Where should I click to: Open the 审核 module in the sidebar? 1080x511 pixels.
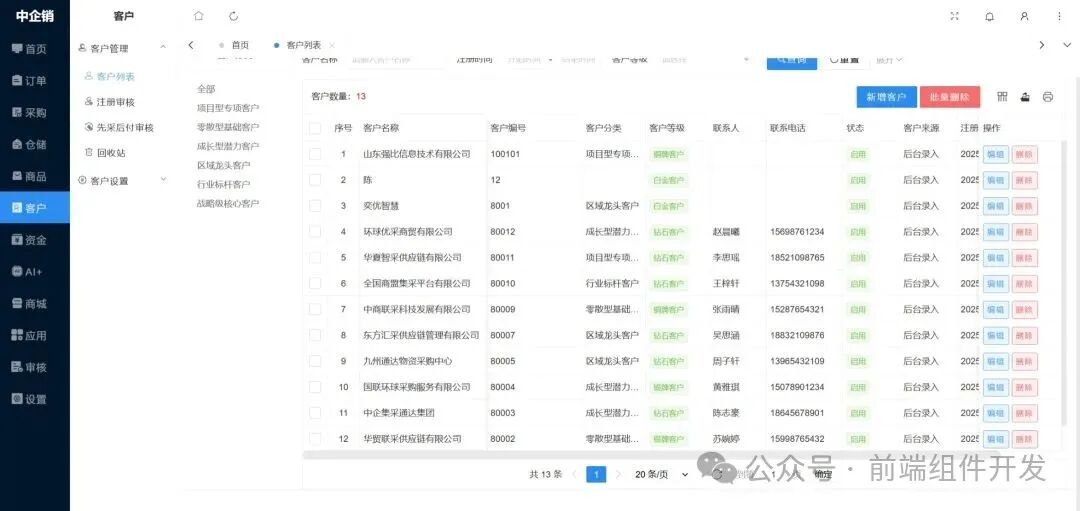34,367
